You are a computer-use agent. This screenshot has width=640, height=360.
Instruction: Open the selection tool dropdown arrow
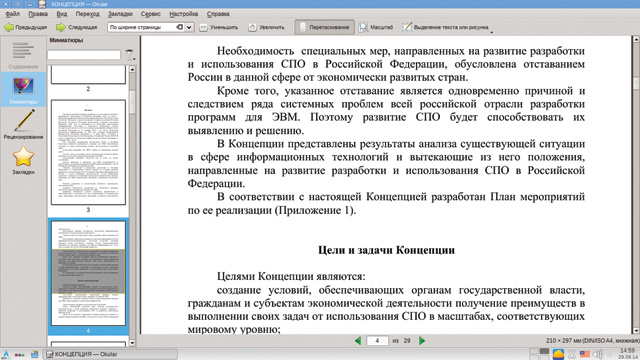491,31
